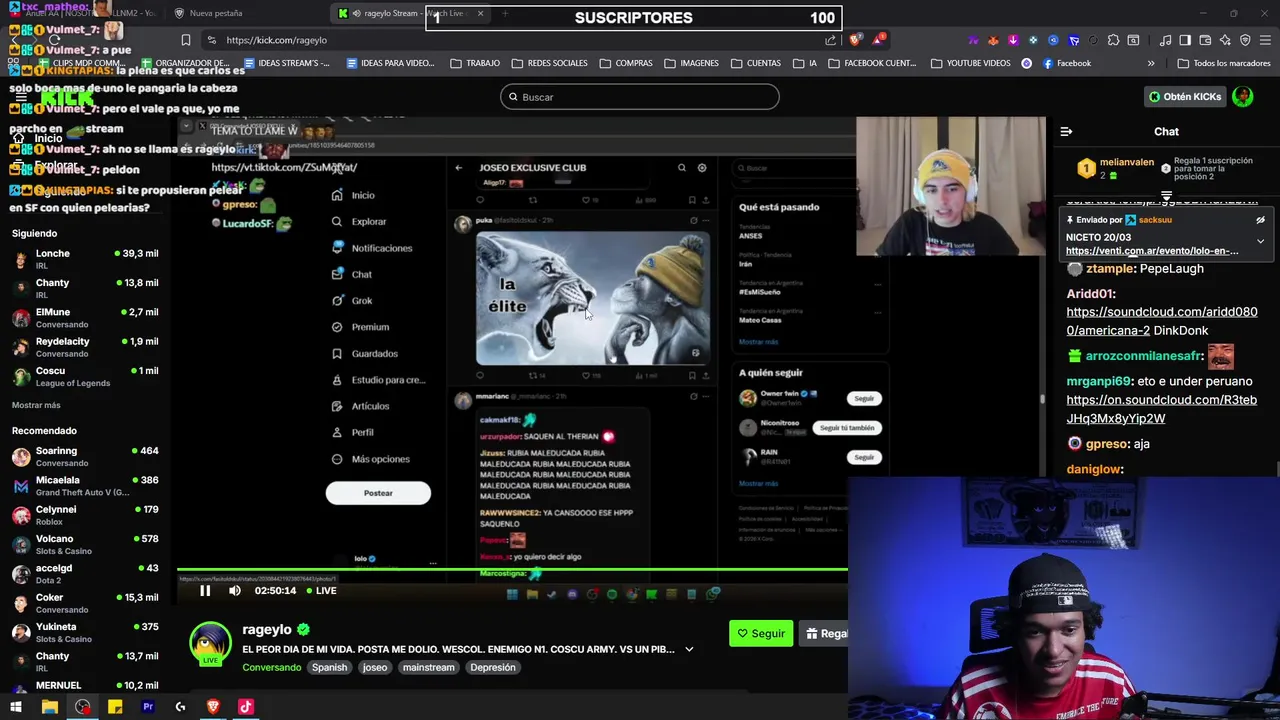Open the IMAGENES bookmarks folder
The height and width of the screenshot is (720, 1280).
pyautogui.click(x=691, y=63)
